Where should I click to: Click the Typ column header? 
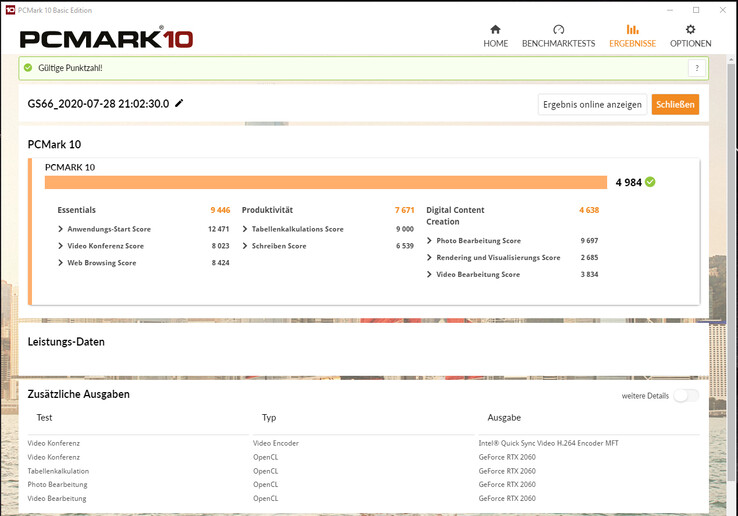pos(269,418)
